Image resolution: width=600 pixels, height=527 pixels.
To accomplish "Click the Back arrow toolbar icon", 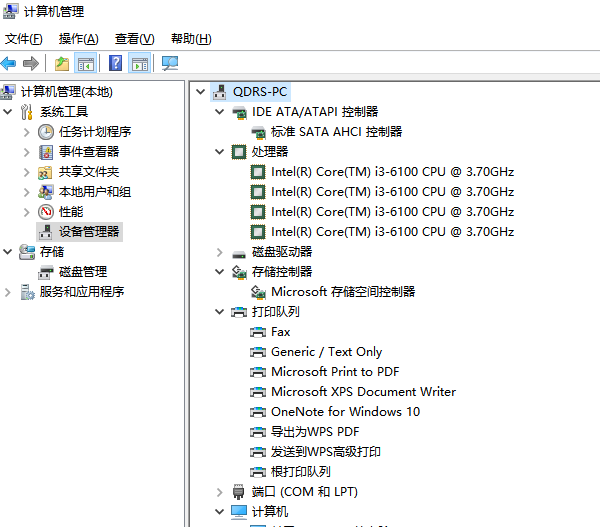I will 8,63.
